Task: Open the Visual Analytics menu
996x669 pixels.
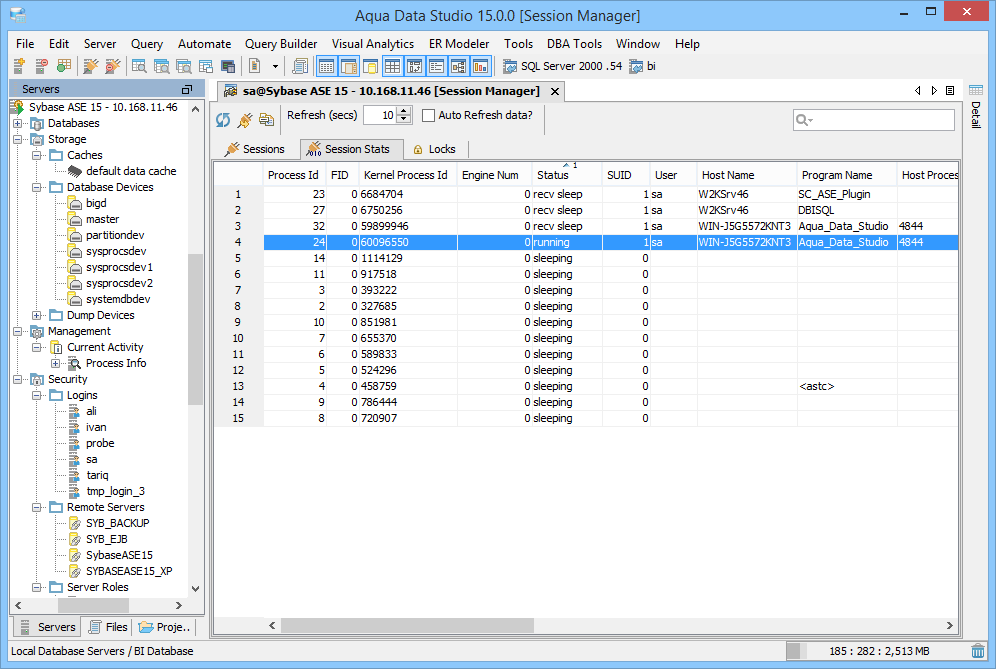Action: pyautogui.click(x=373, y=44)
